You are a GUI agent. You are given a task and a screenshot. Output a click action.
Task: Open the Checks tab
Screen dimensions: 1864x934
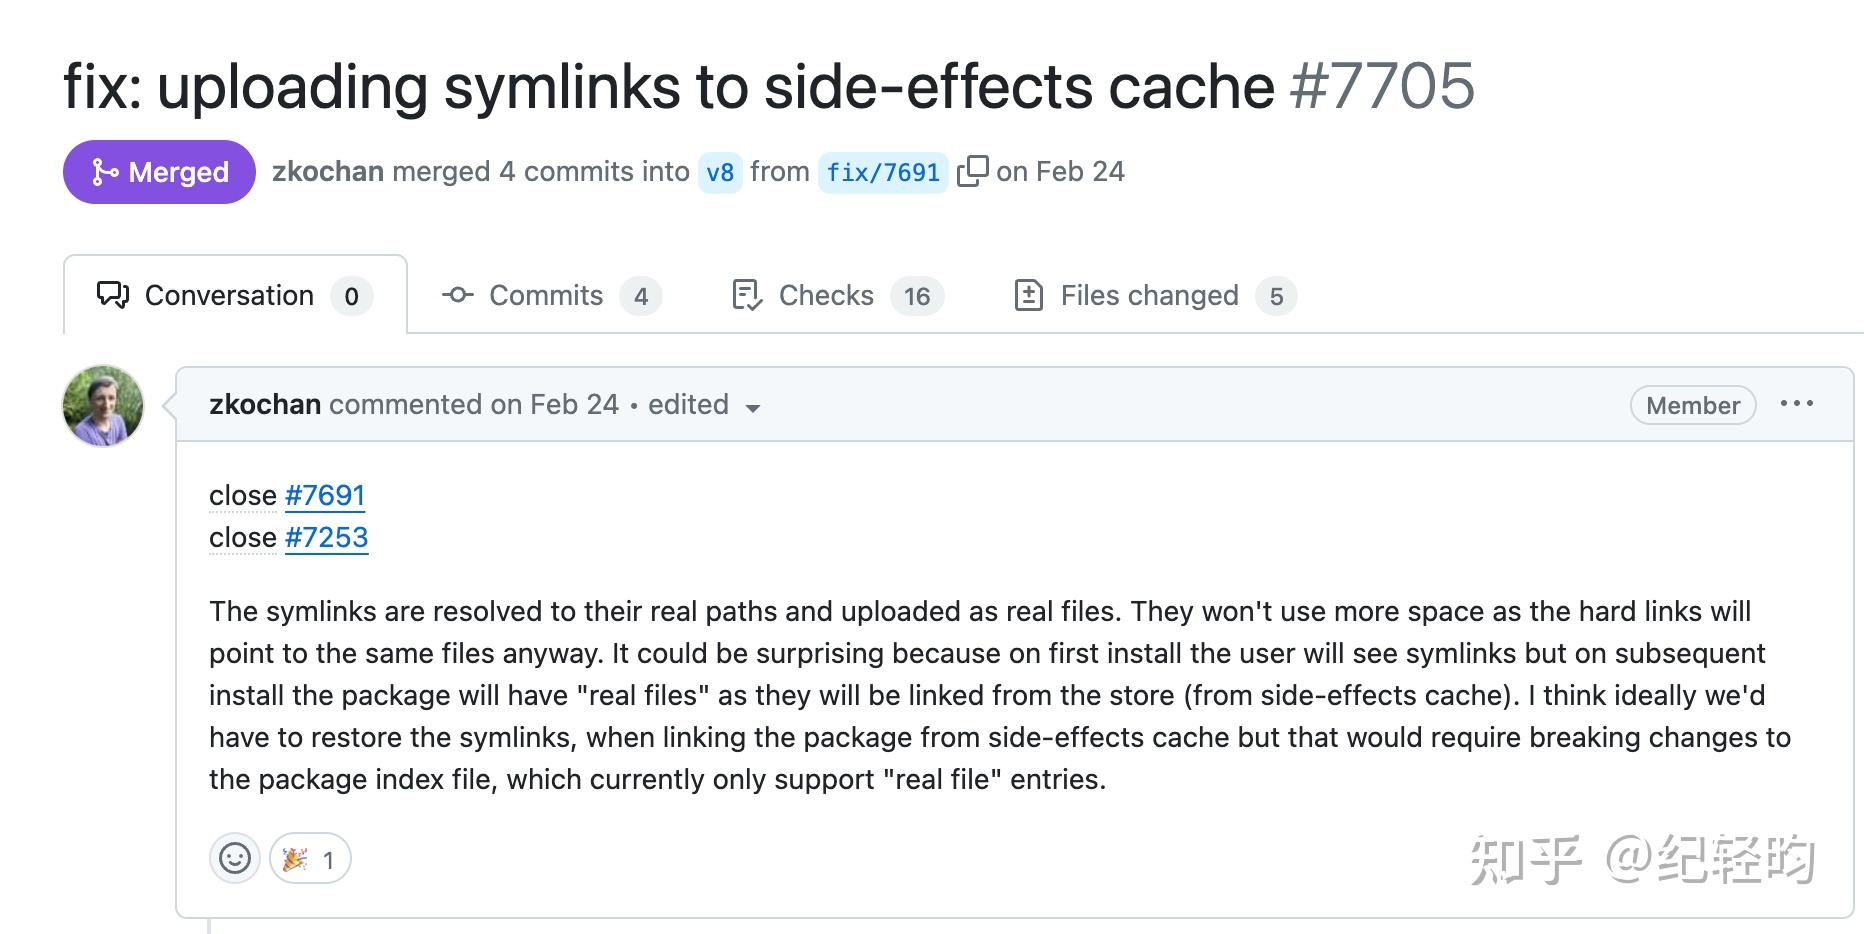(x=837, y=295)
